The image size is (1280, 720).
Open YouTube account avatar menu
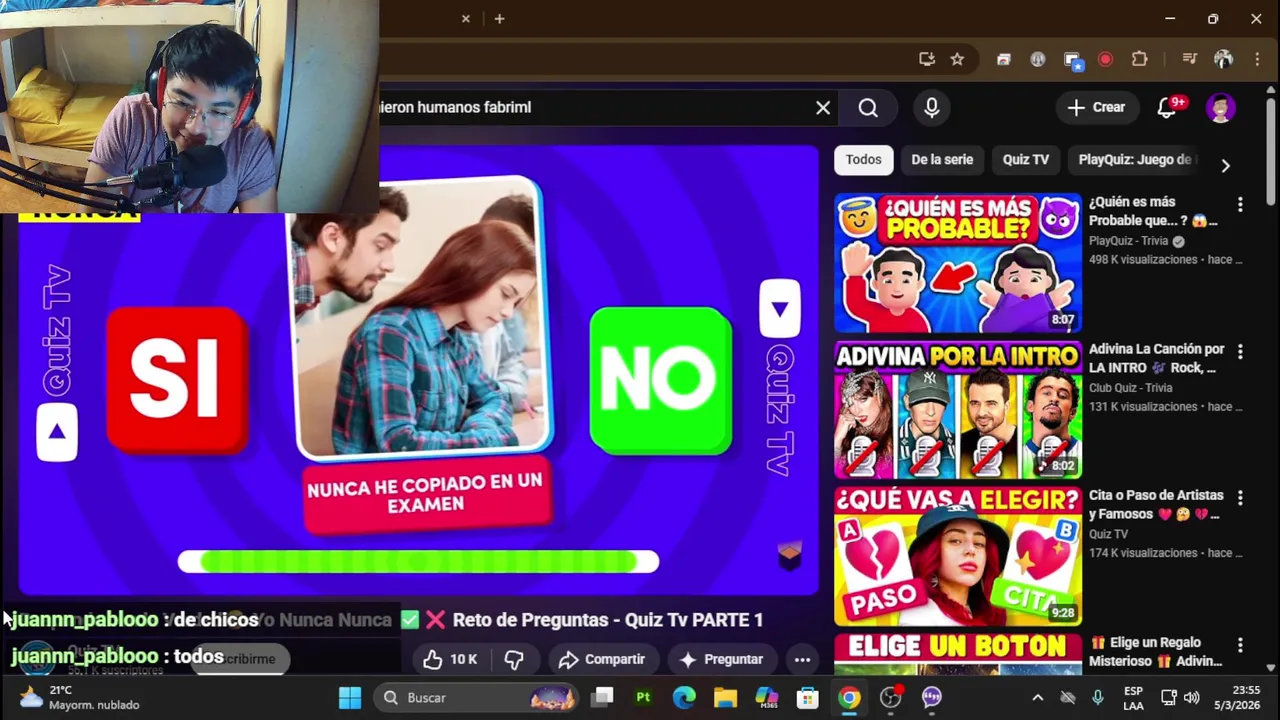tap(1221, 107)
